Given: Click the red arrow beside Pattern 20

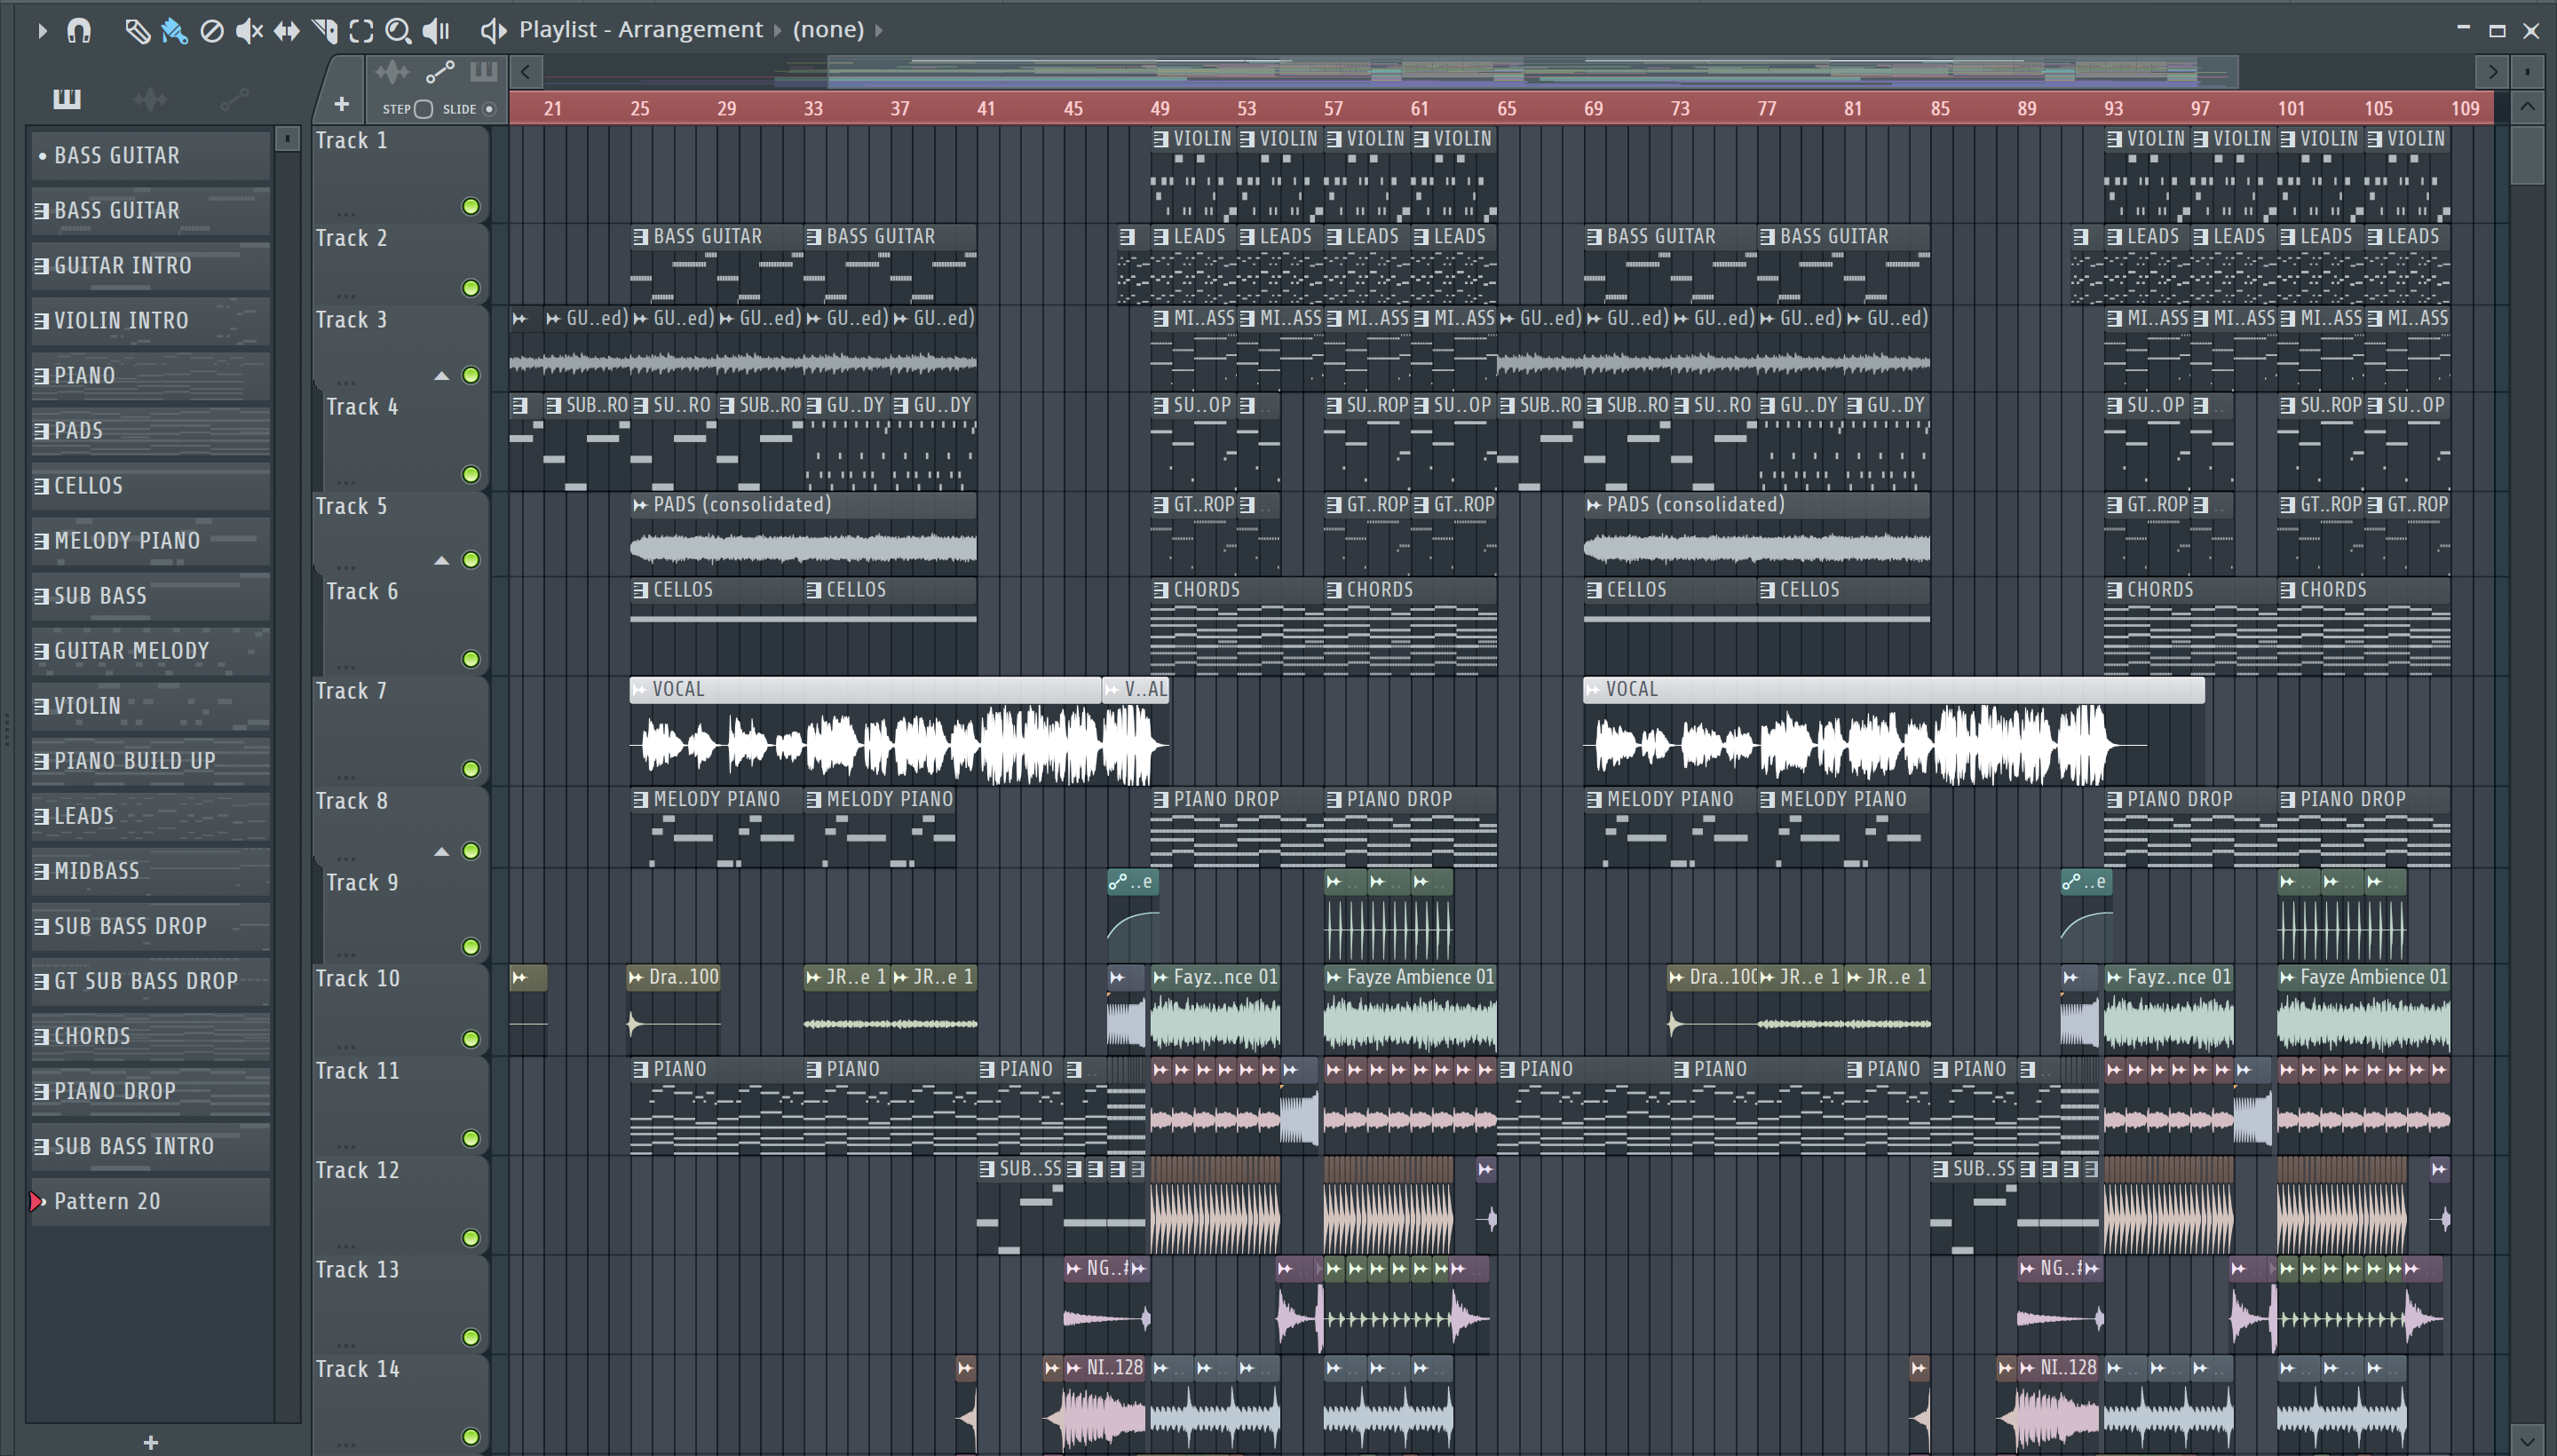Looking at the screenshot, I should pyautogui.click(x=38, y=1201).
